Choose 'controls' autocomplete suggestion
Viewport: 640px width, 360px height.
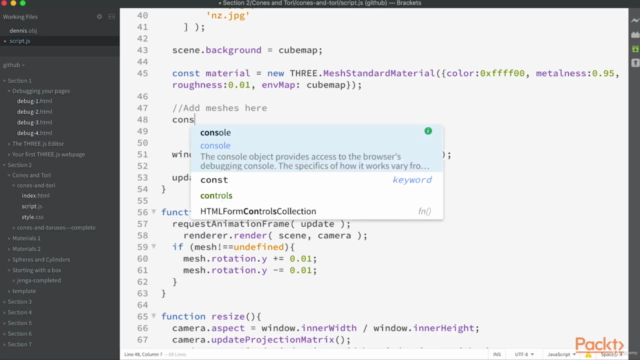(x=317, y=196)
